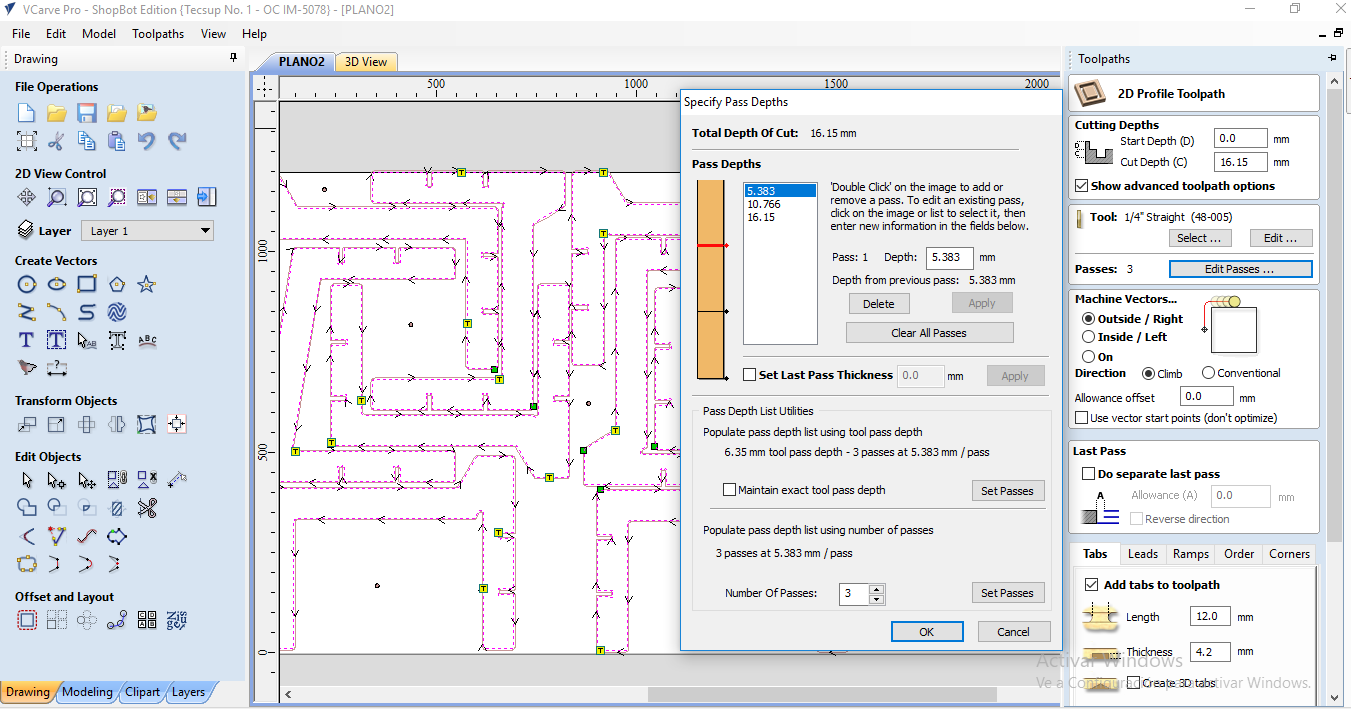Click the Undo icon
1351x709 pixels.
[147, 141]
